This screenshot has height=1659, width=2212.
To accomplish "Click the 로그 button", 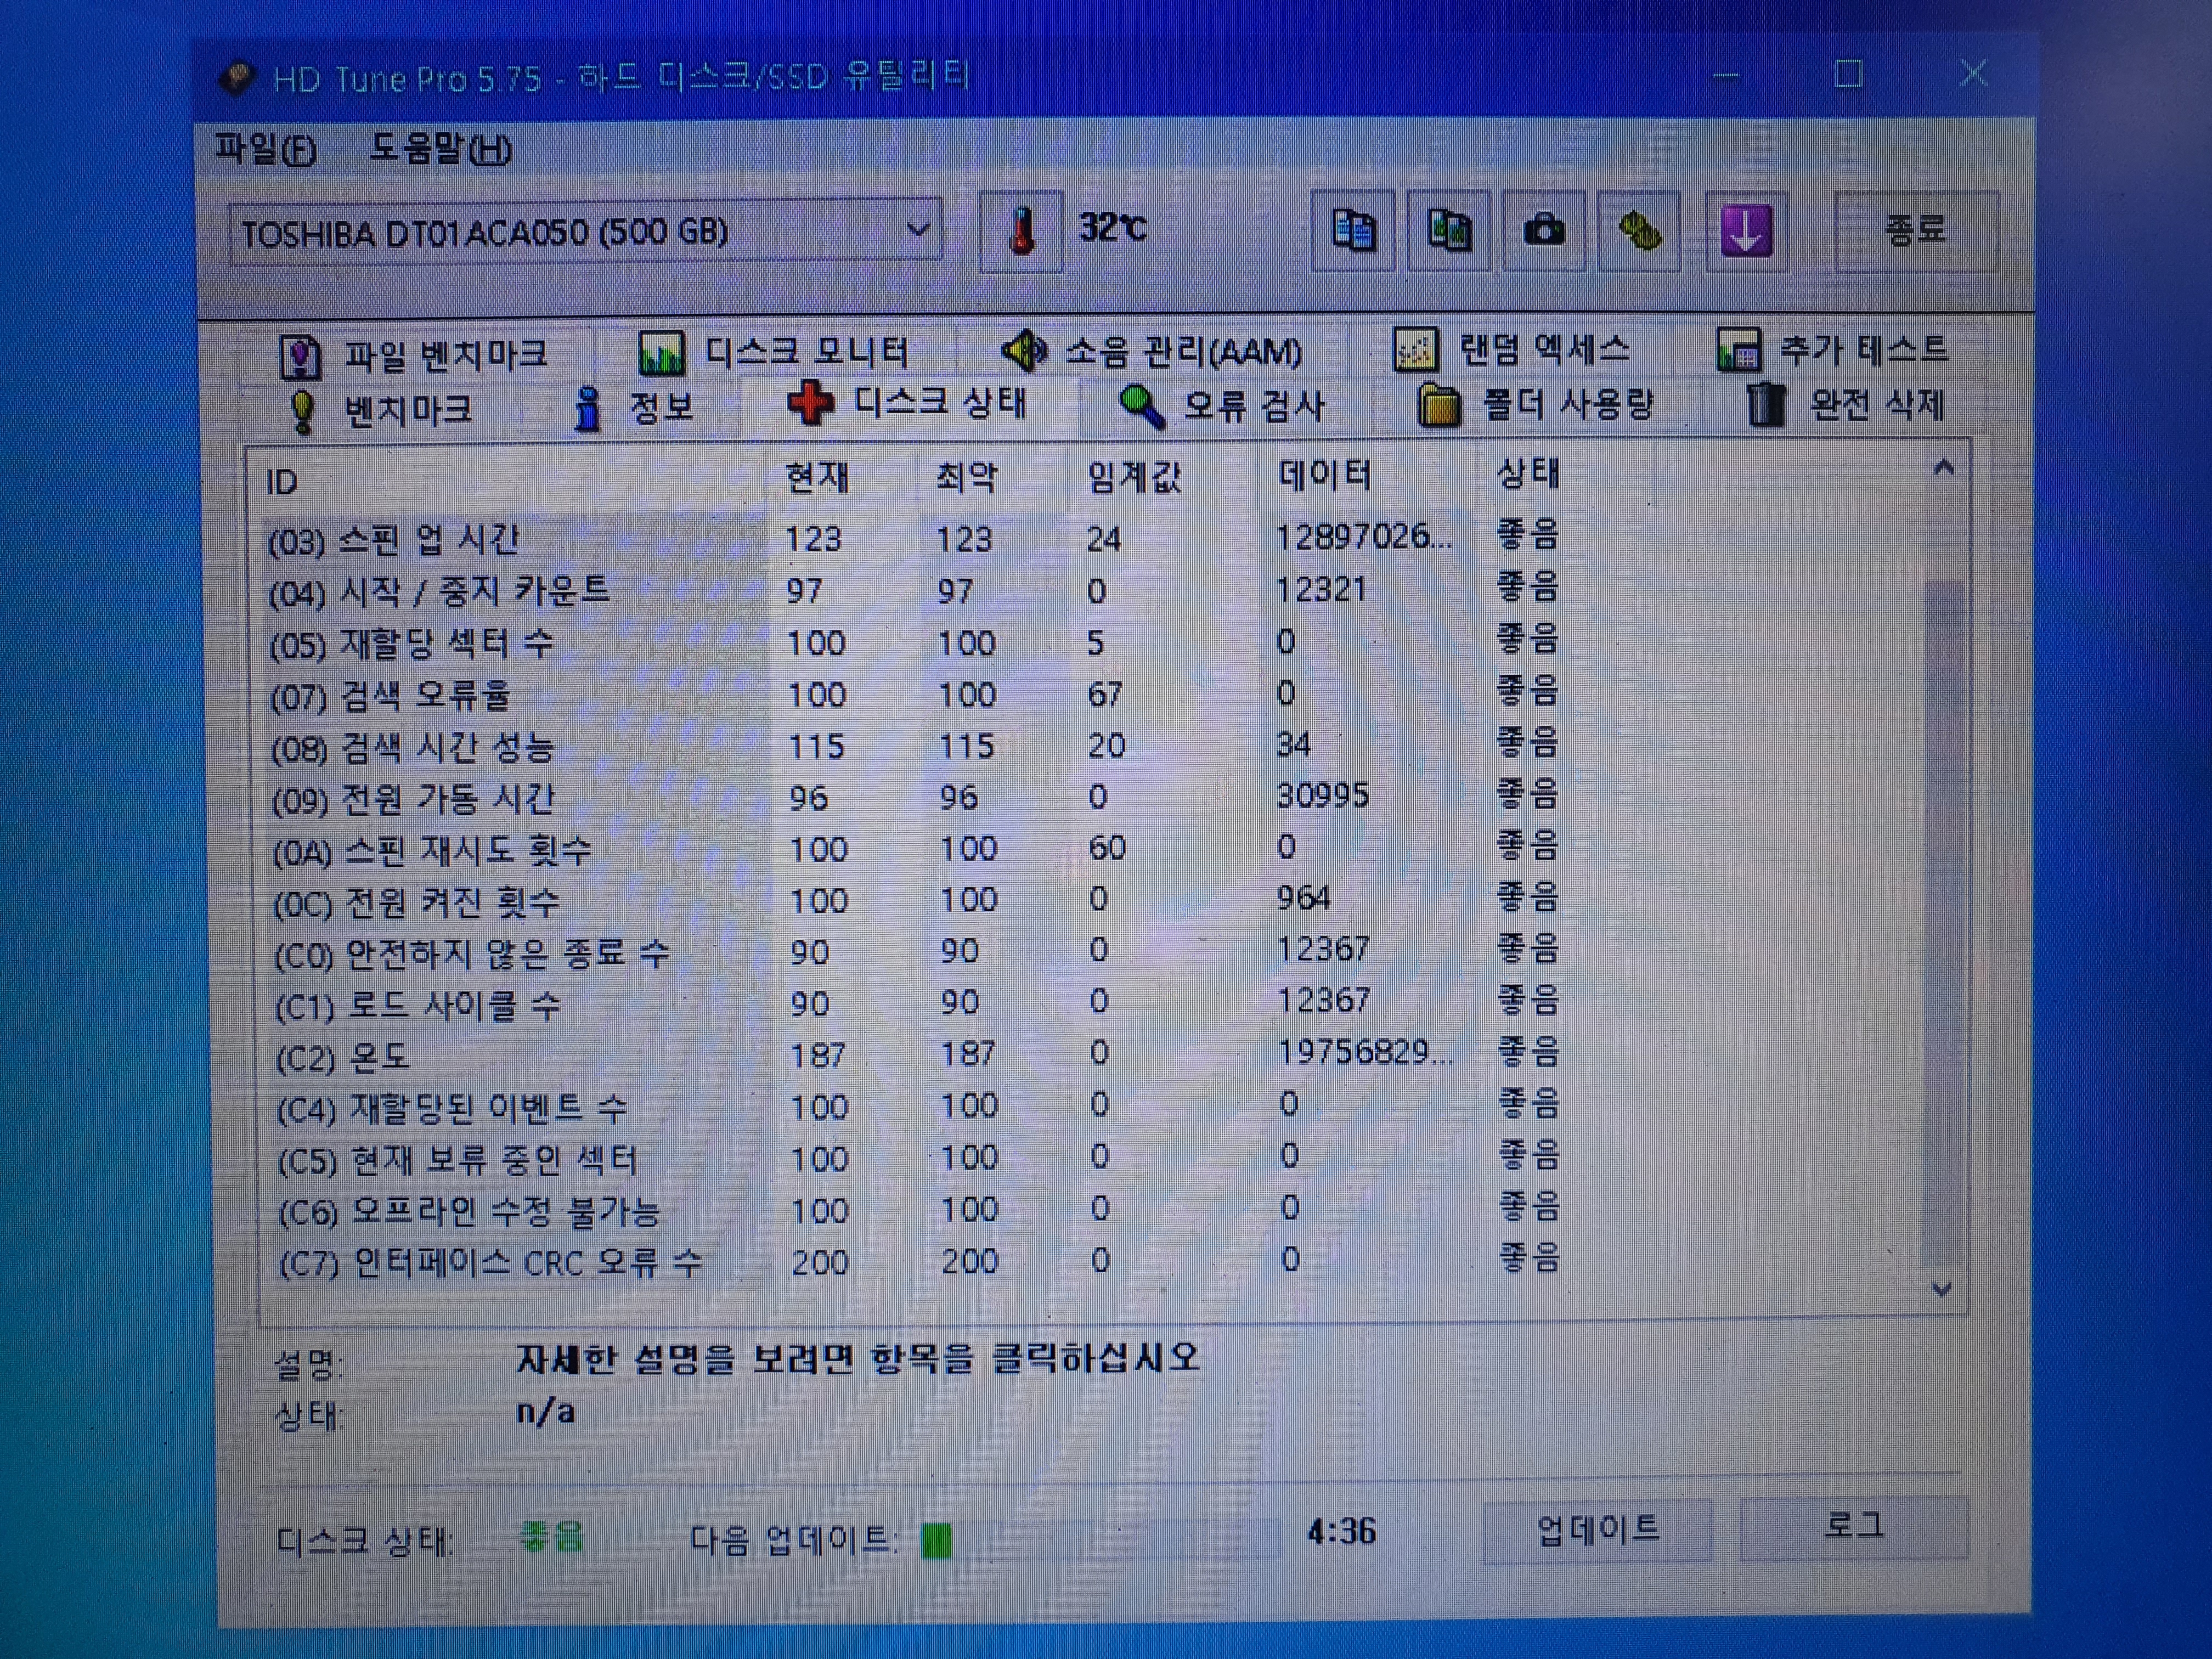I will pos(1853,1526).
